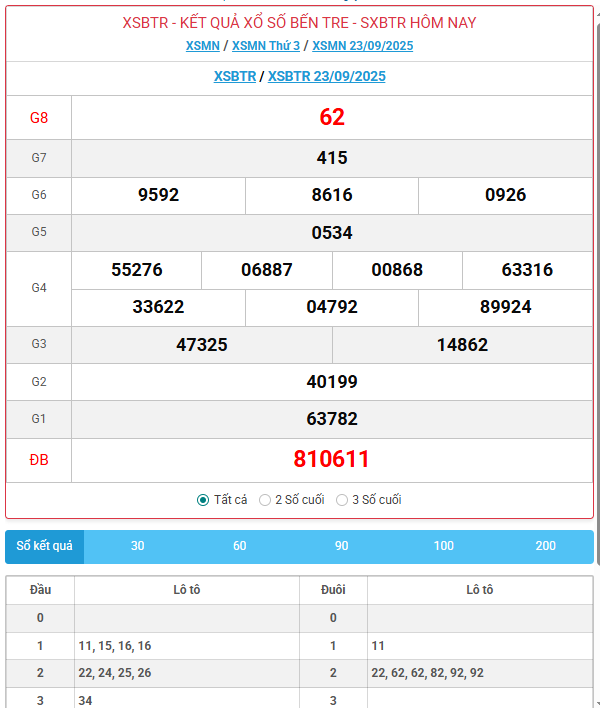Follow the XSMN 23/09/2025 link
Viewport: 600px width, 708px height.
pos(362,45)
